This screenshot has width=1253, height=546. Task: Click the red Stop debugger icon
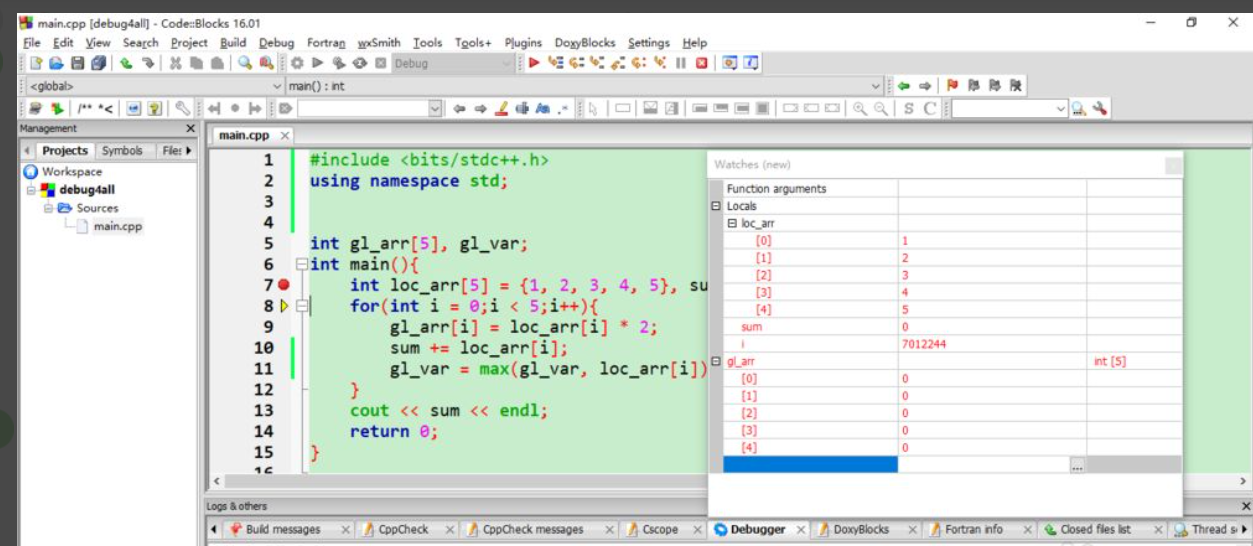(x=701, y=63)
